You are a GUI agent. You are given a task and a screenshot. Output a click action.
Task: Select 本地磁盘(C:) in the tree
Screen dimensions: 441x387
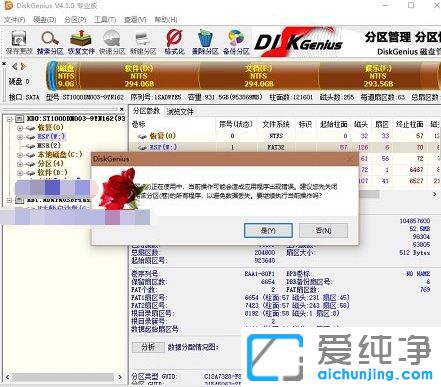(60, 155)
